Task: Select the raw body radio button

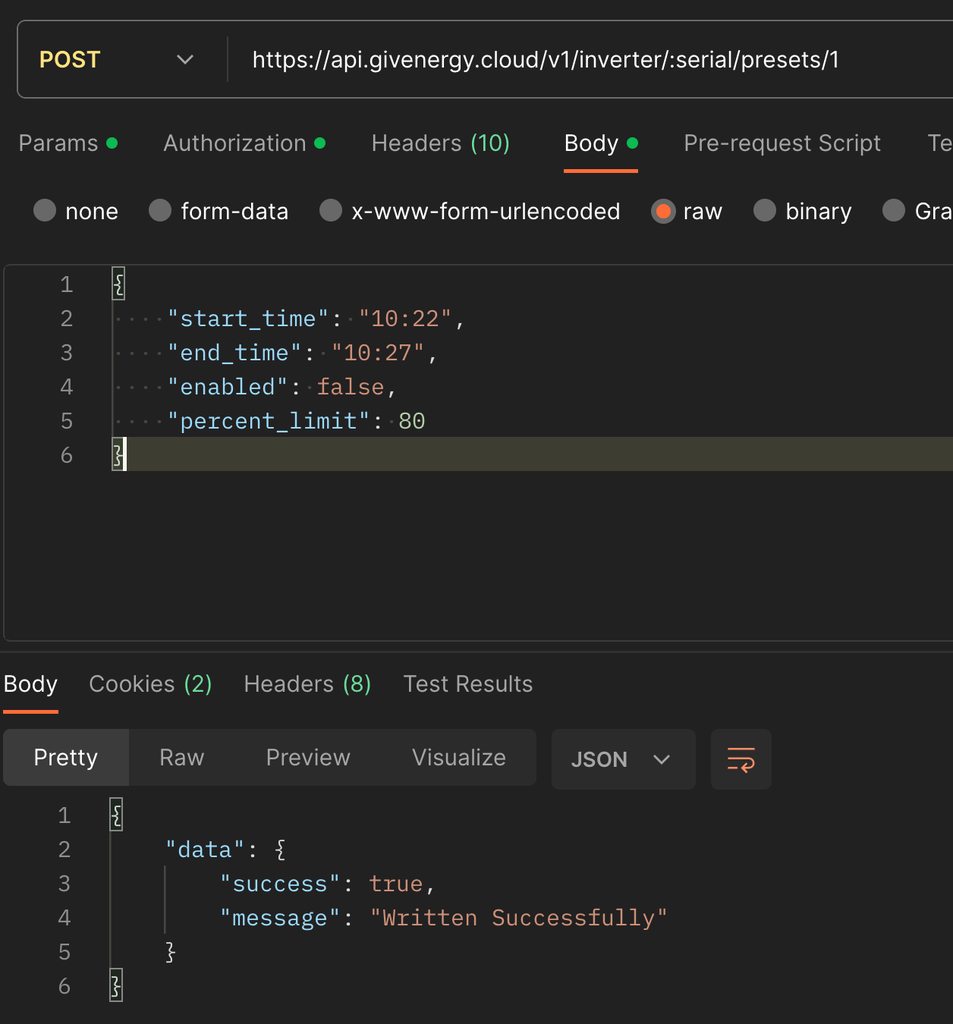Action: pos(663,211)
